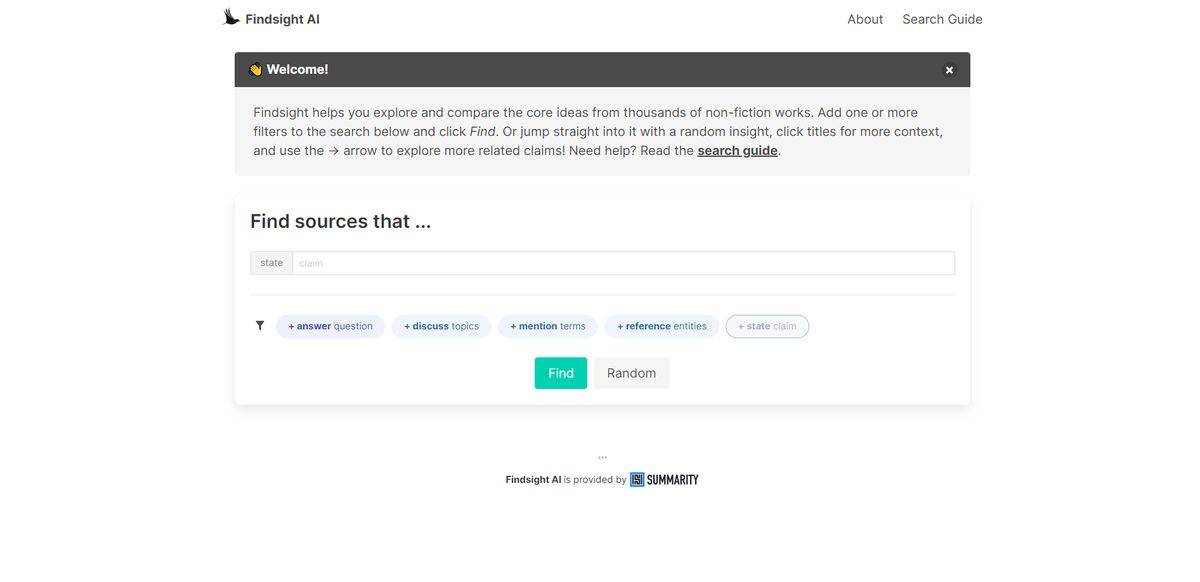The image size is (1200, 582).
Task: Click the Findsight AI link in the footer
Action: (533, 480)
